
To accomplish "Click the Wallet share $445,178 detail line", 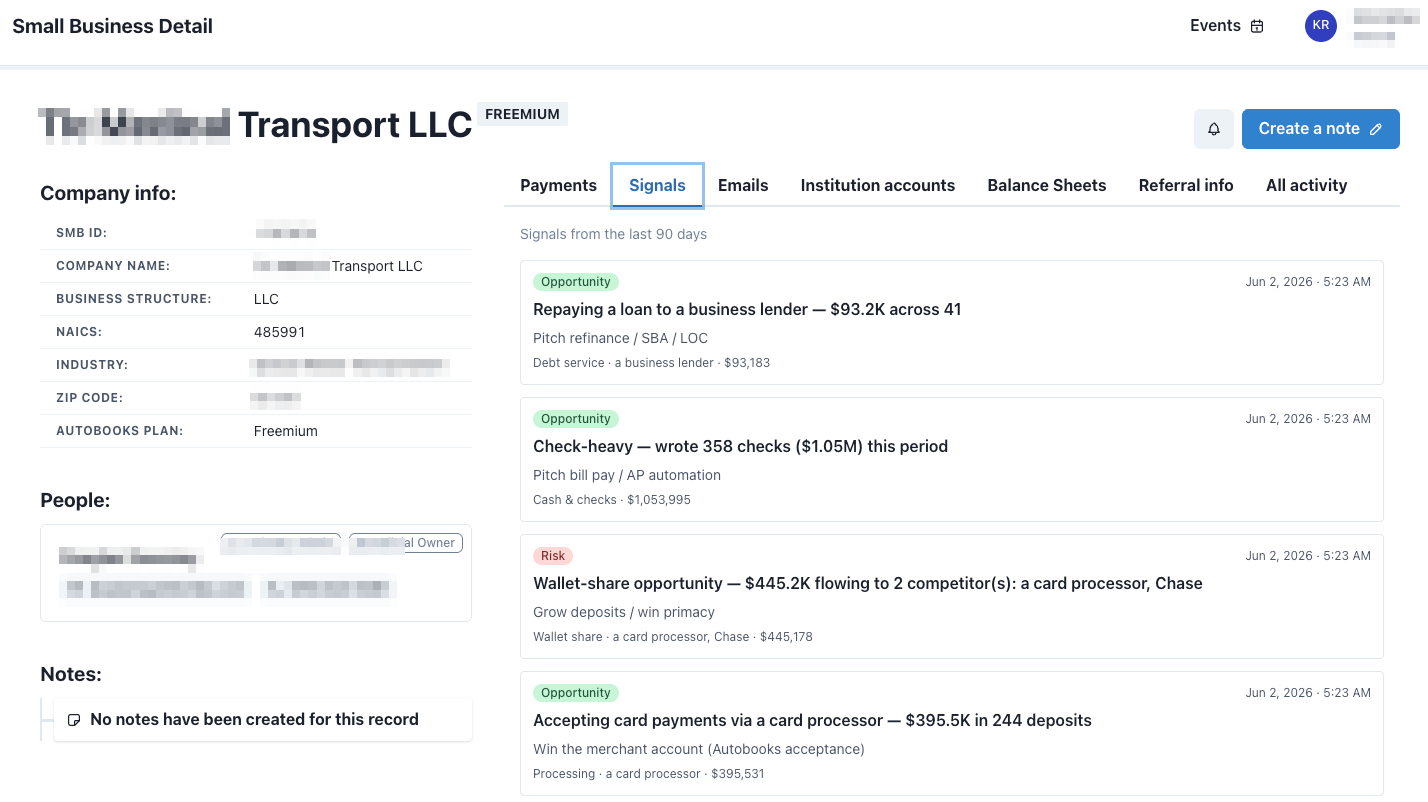I will click(673, 637).
